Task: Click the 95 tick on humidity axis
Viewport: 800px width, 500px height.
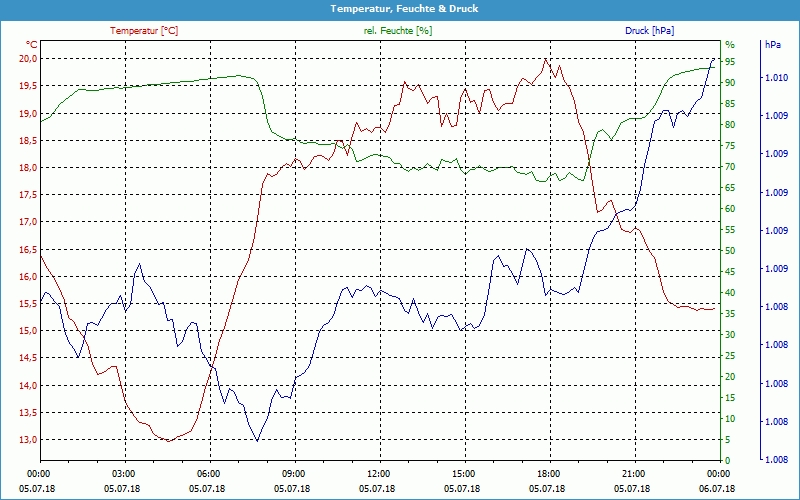Action: (x=730, y=62)
